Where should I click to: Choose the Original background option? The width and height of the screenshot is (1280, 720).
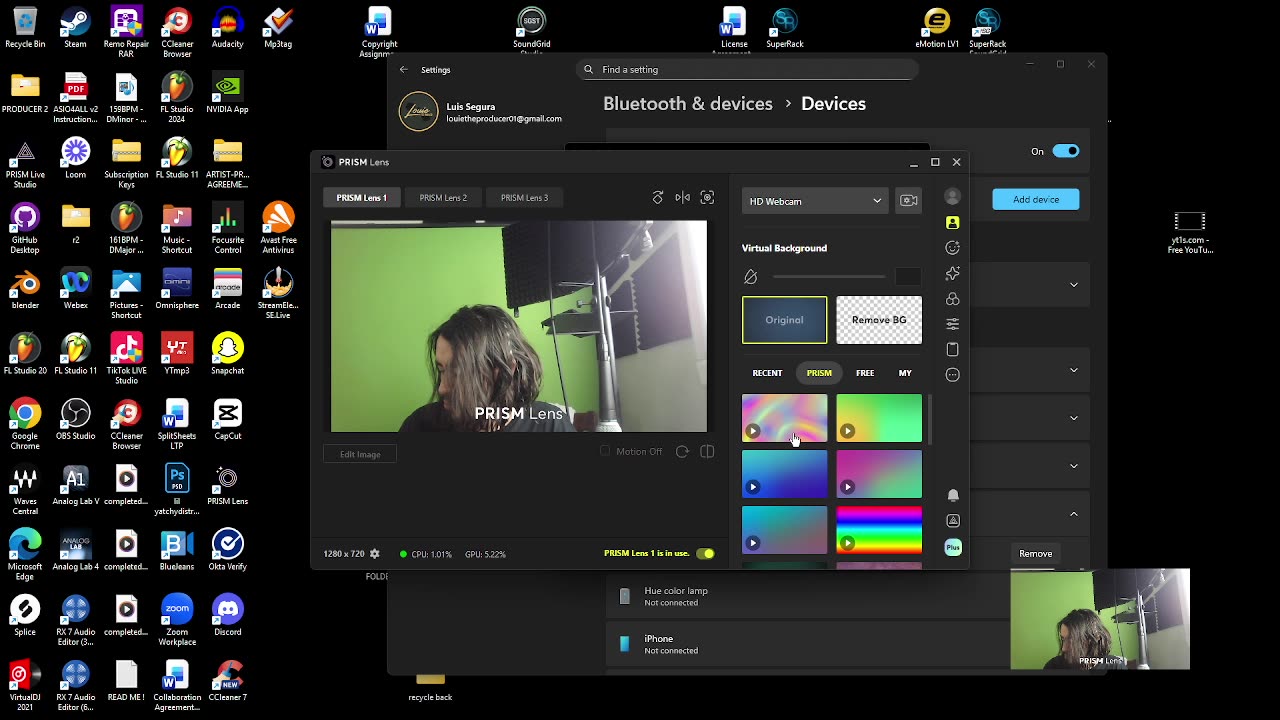[785, 320]
